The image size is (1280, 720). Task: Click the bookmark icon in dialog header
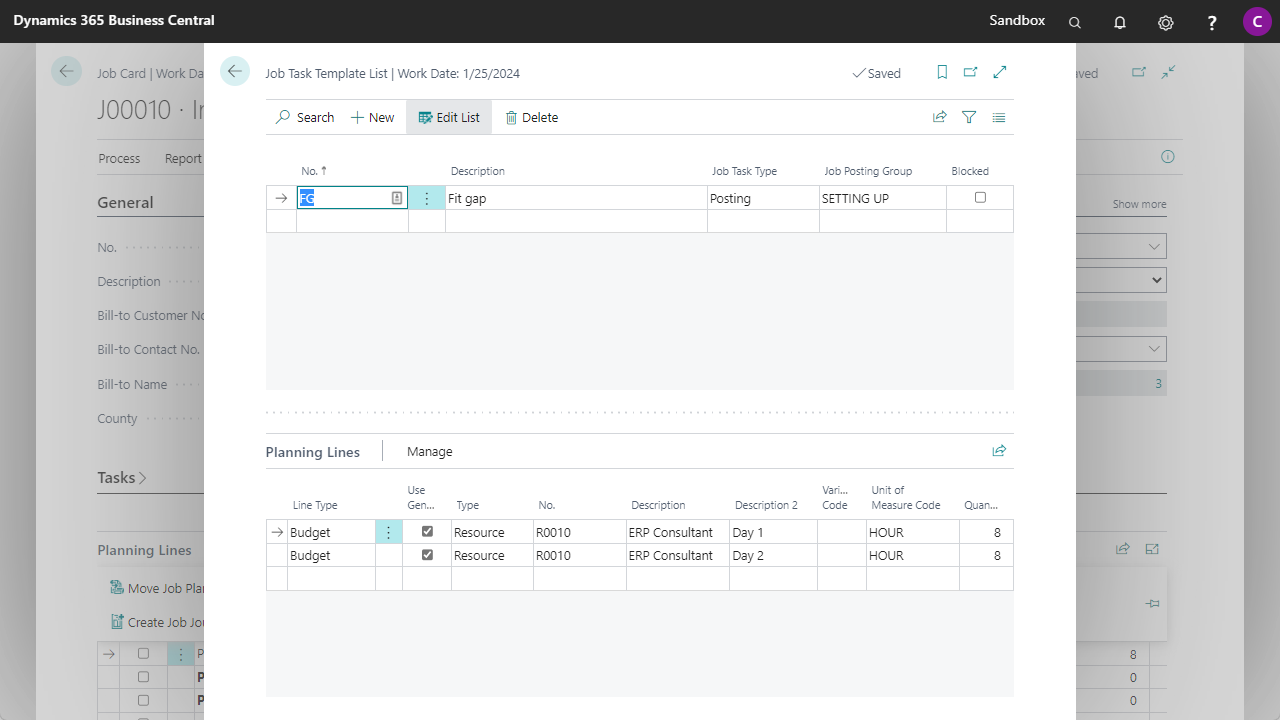[942, 72]
